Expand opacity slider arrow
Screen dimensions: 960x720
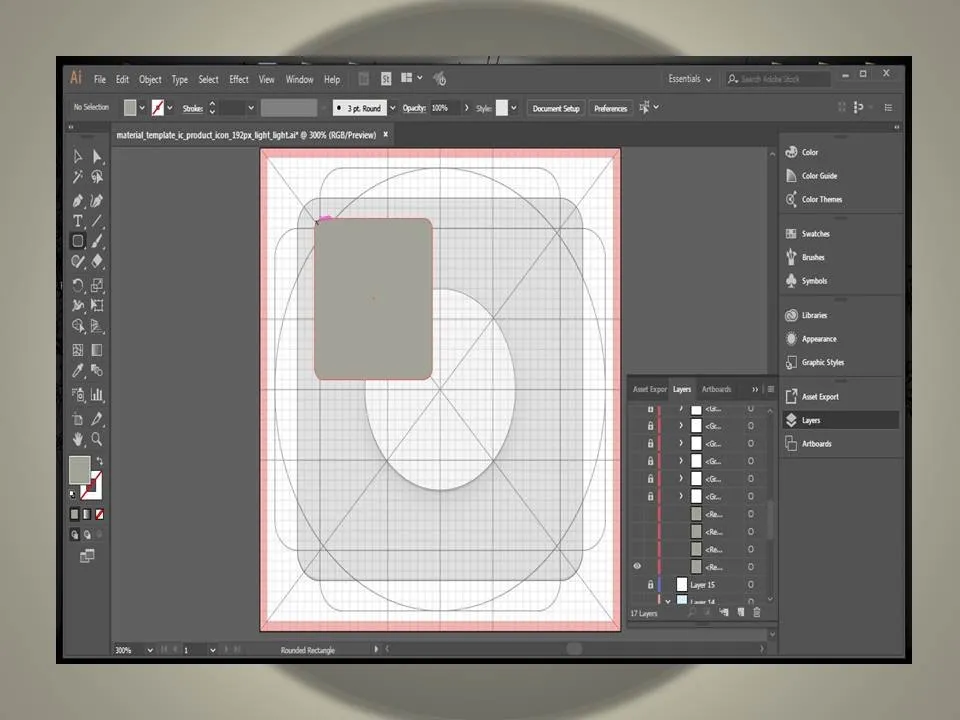coord(467,108)
